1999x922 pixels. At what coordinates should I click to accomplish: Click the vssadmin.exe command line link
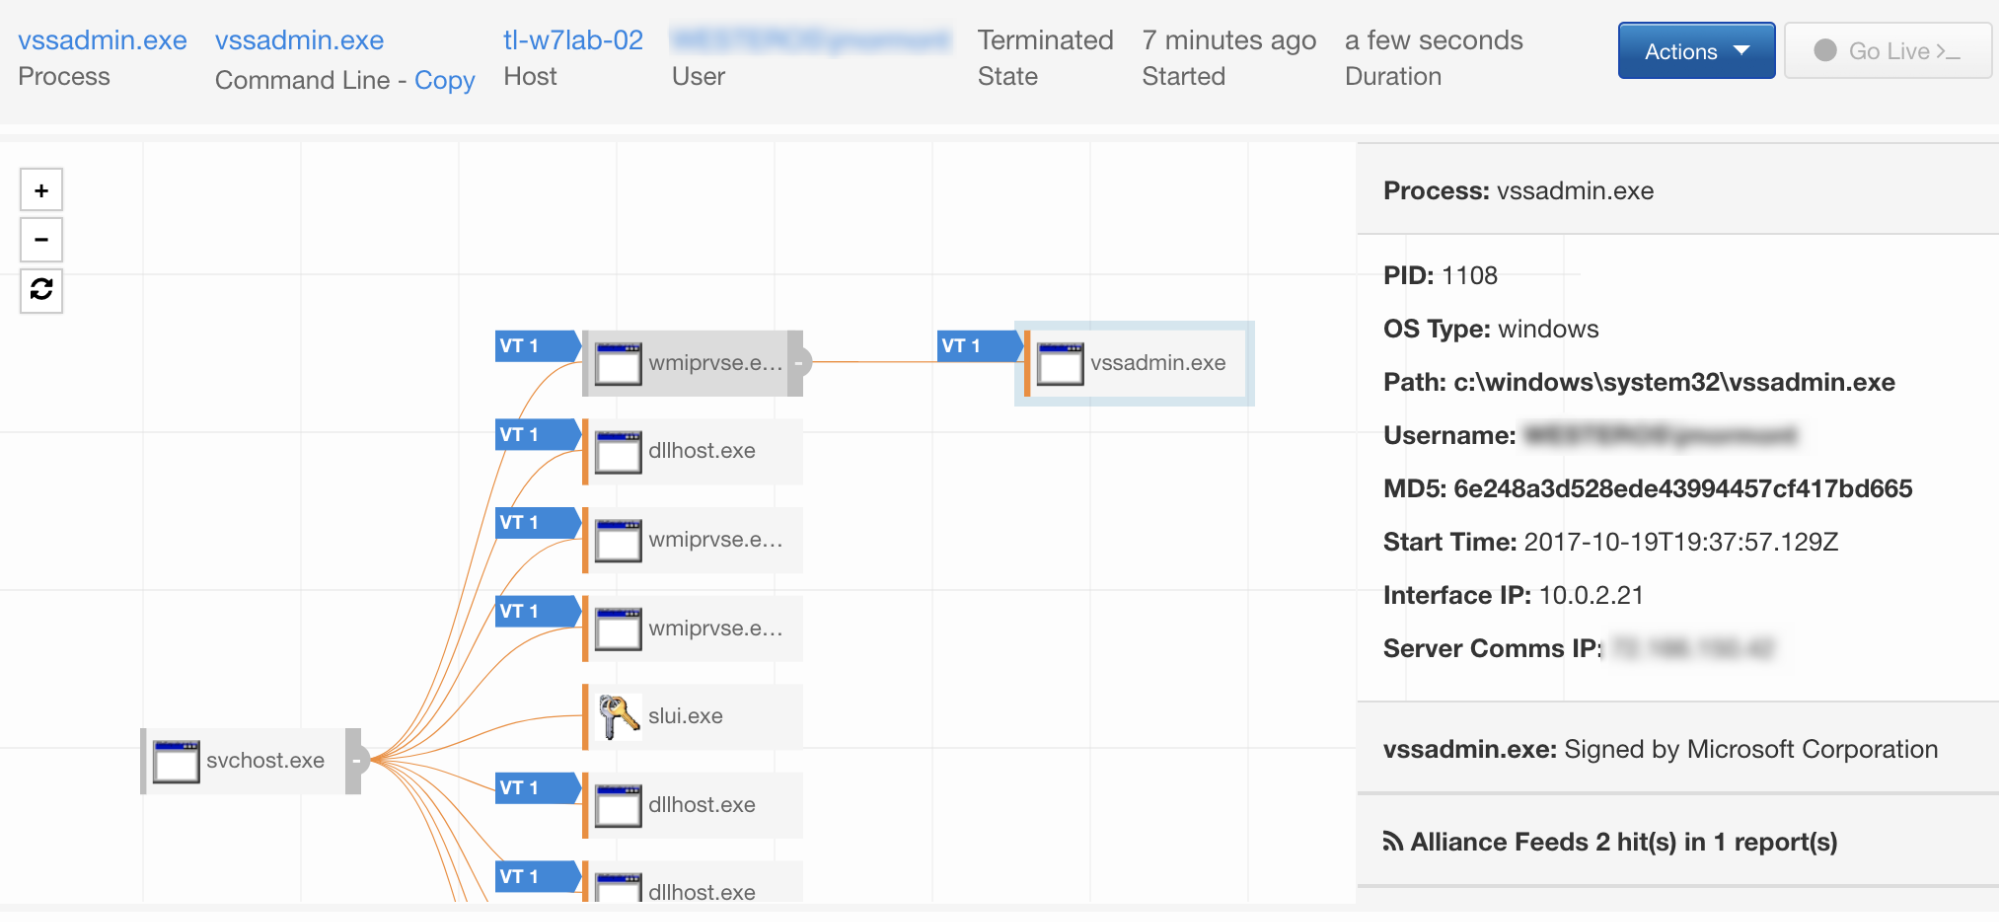pyautogui.click(x=299, y=40)
